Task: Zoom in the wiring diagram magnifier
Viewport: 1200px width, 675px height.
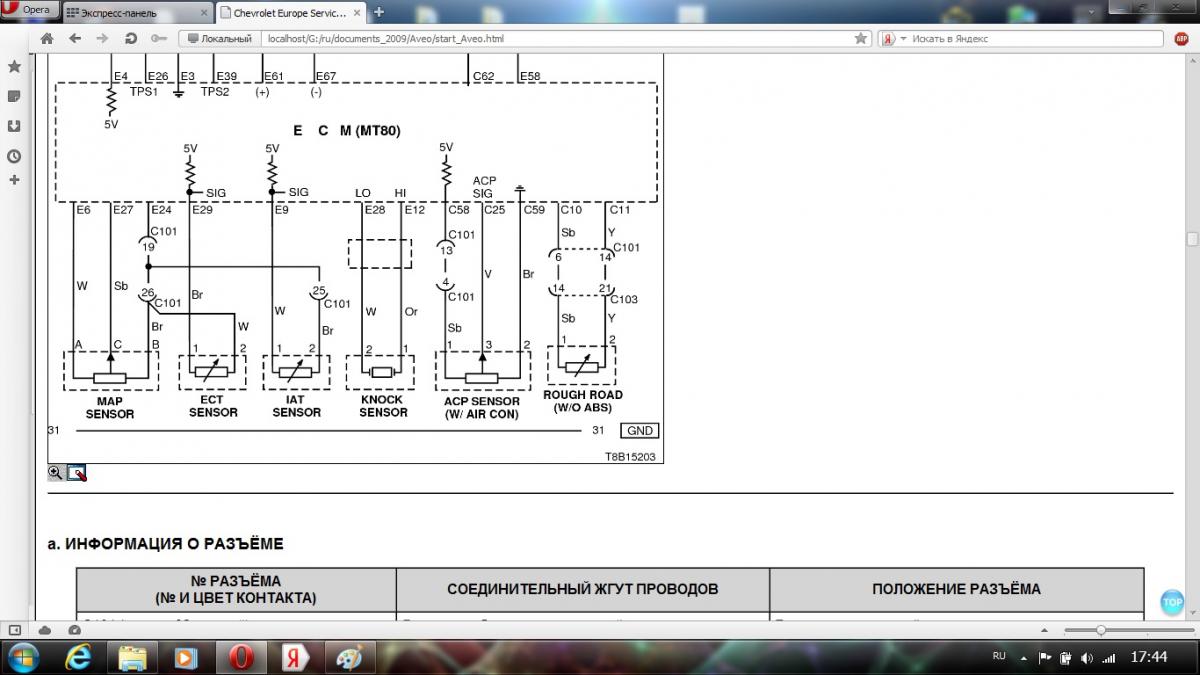Action: [x=56, y=472]
